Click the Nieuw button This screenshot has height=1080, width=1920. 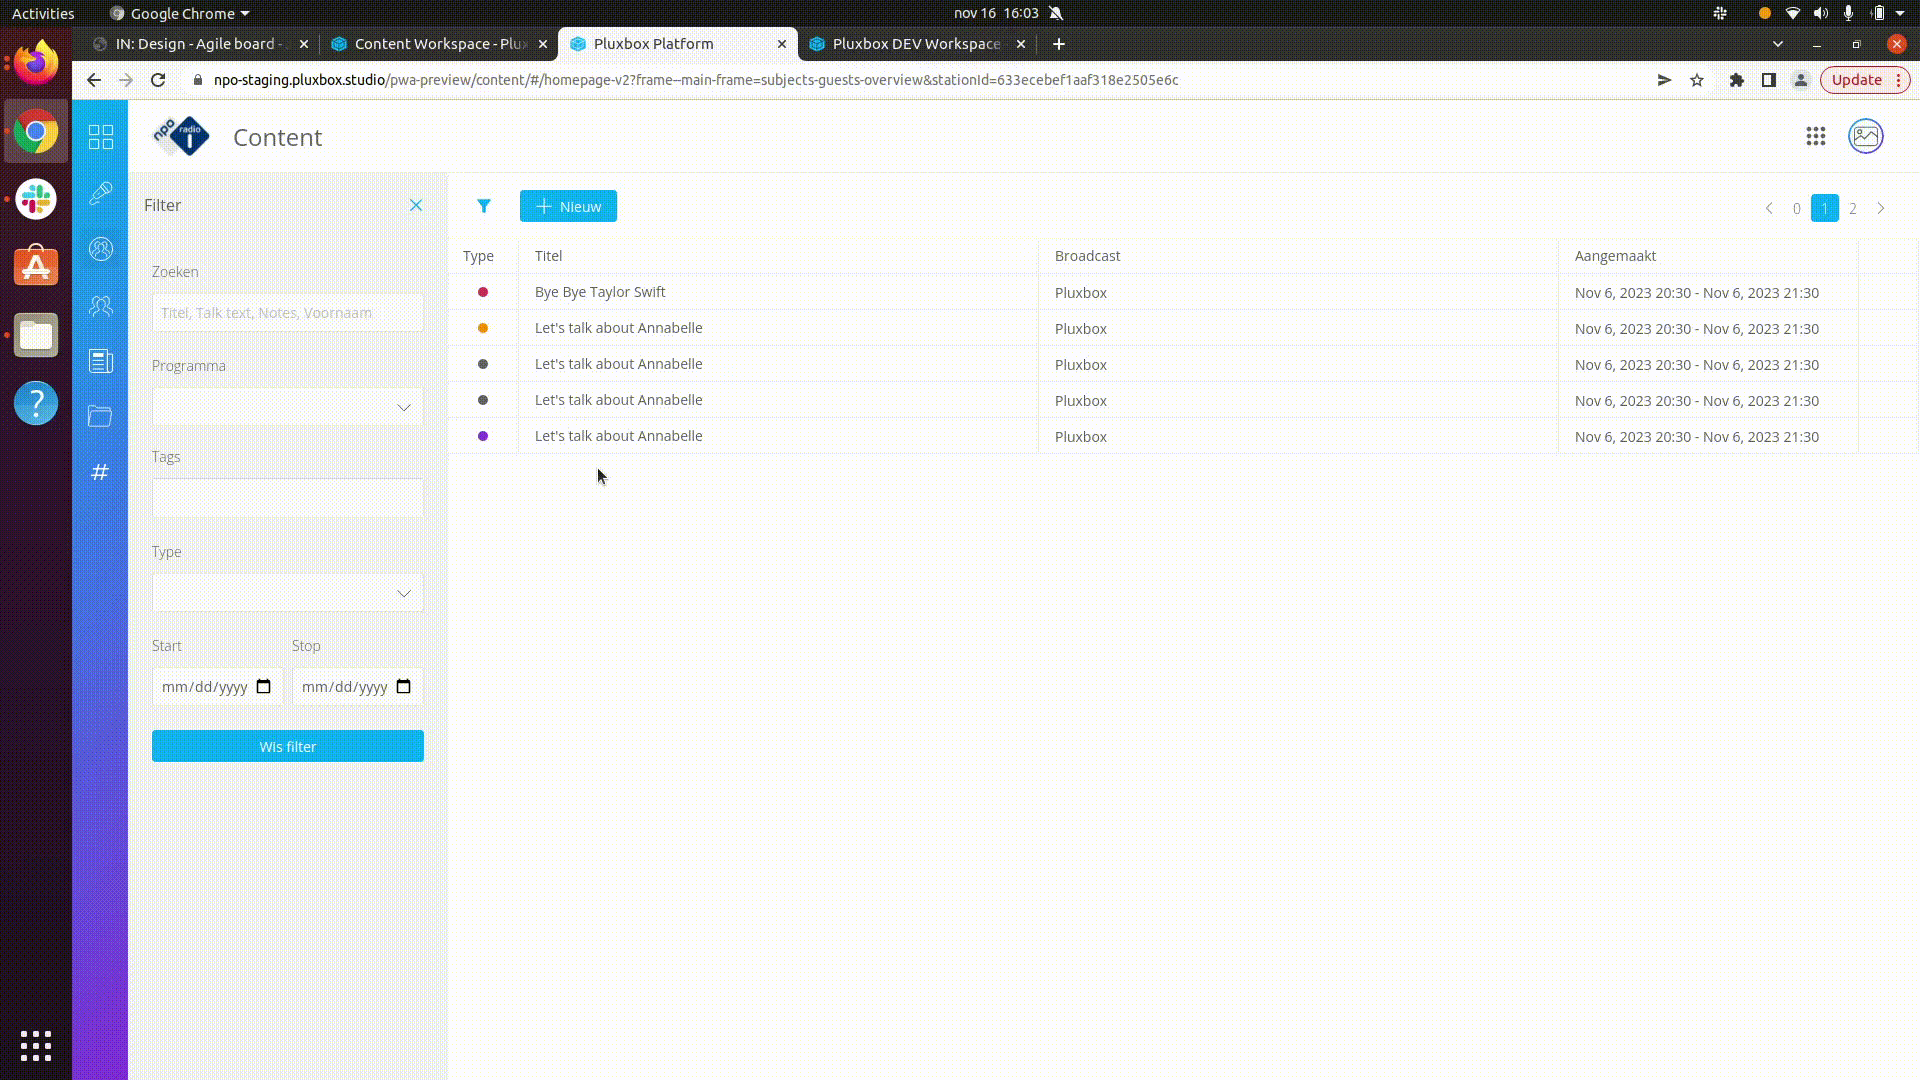click(568, 206)
